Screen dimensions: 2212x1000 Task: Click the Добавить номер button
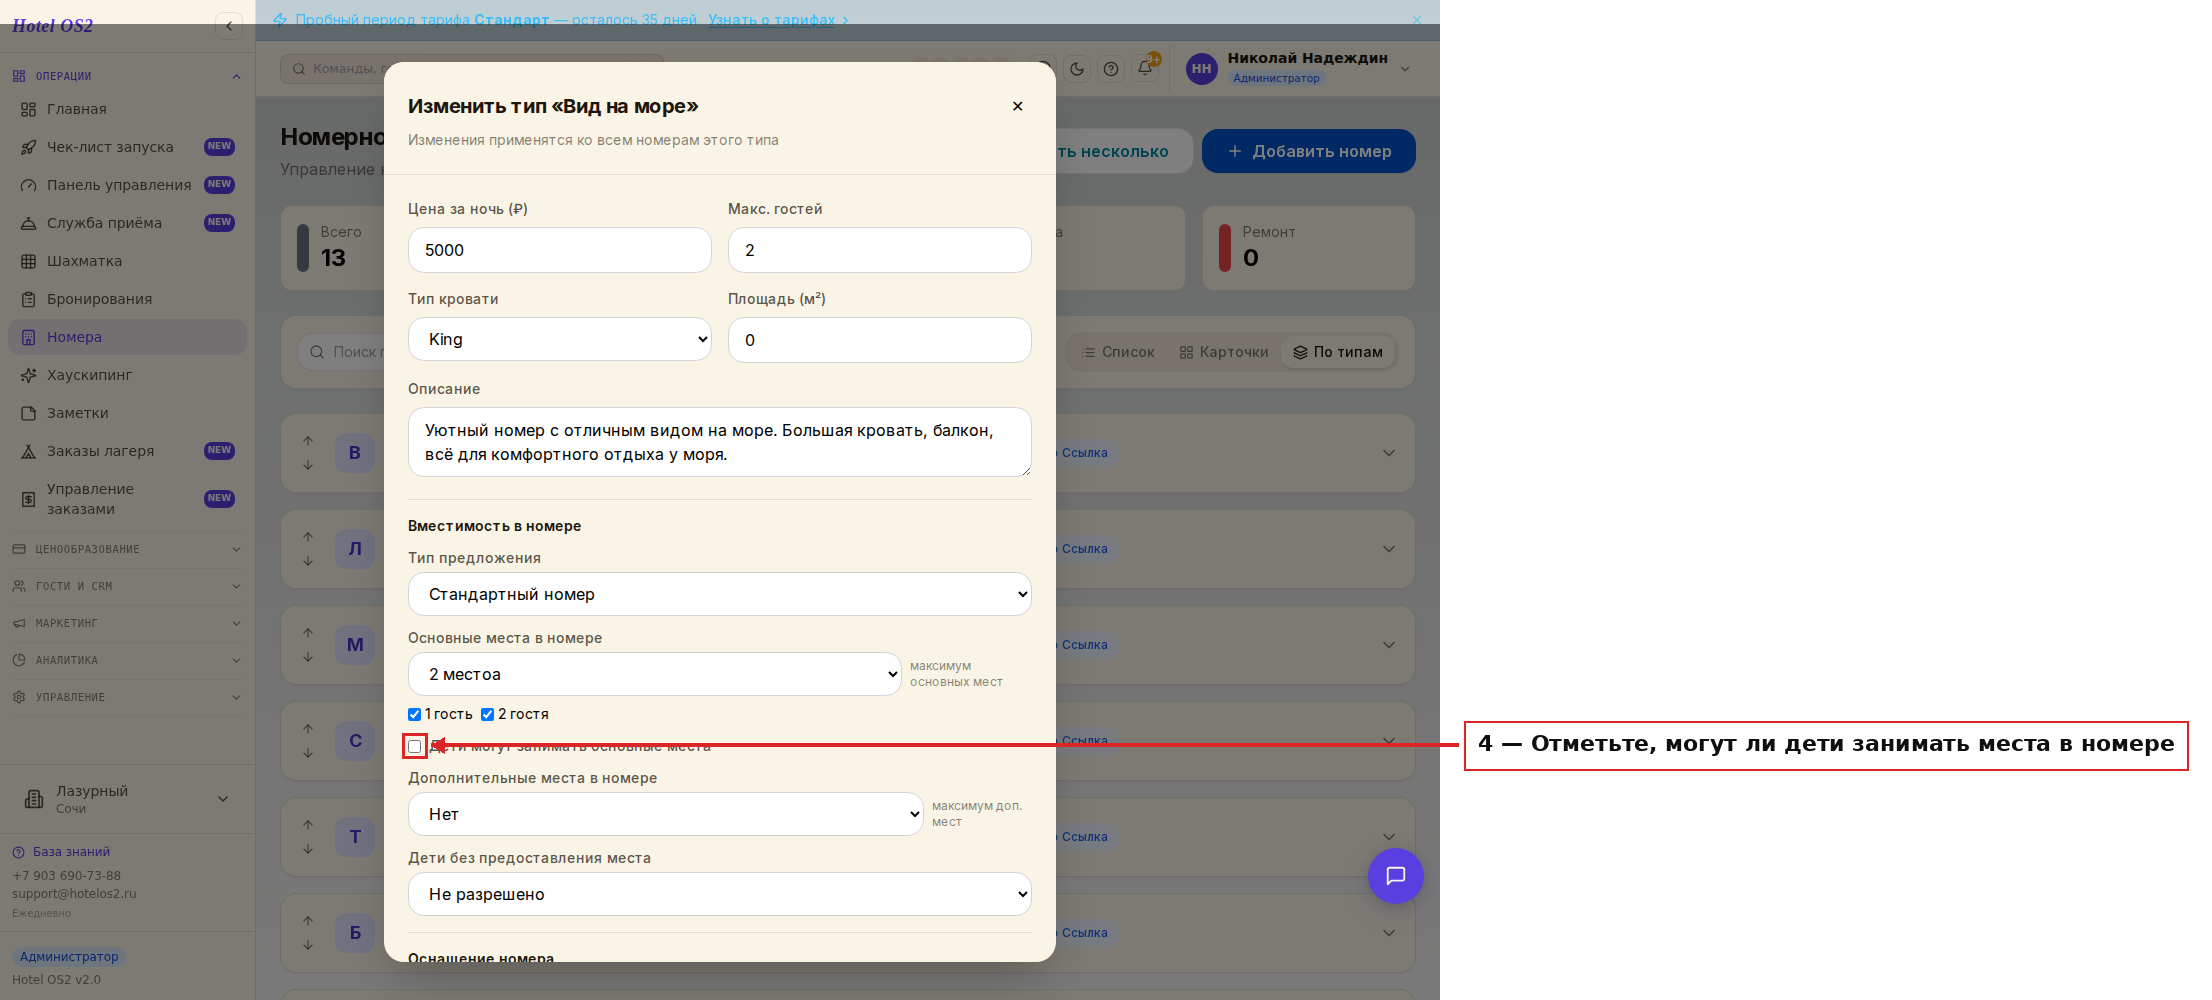(x=1309, y=151)
